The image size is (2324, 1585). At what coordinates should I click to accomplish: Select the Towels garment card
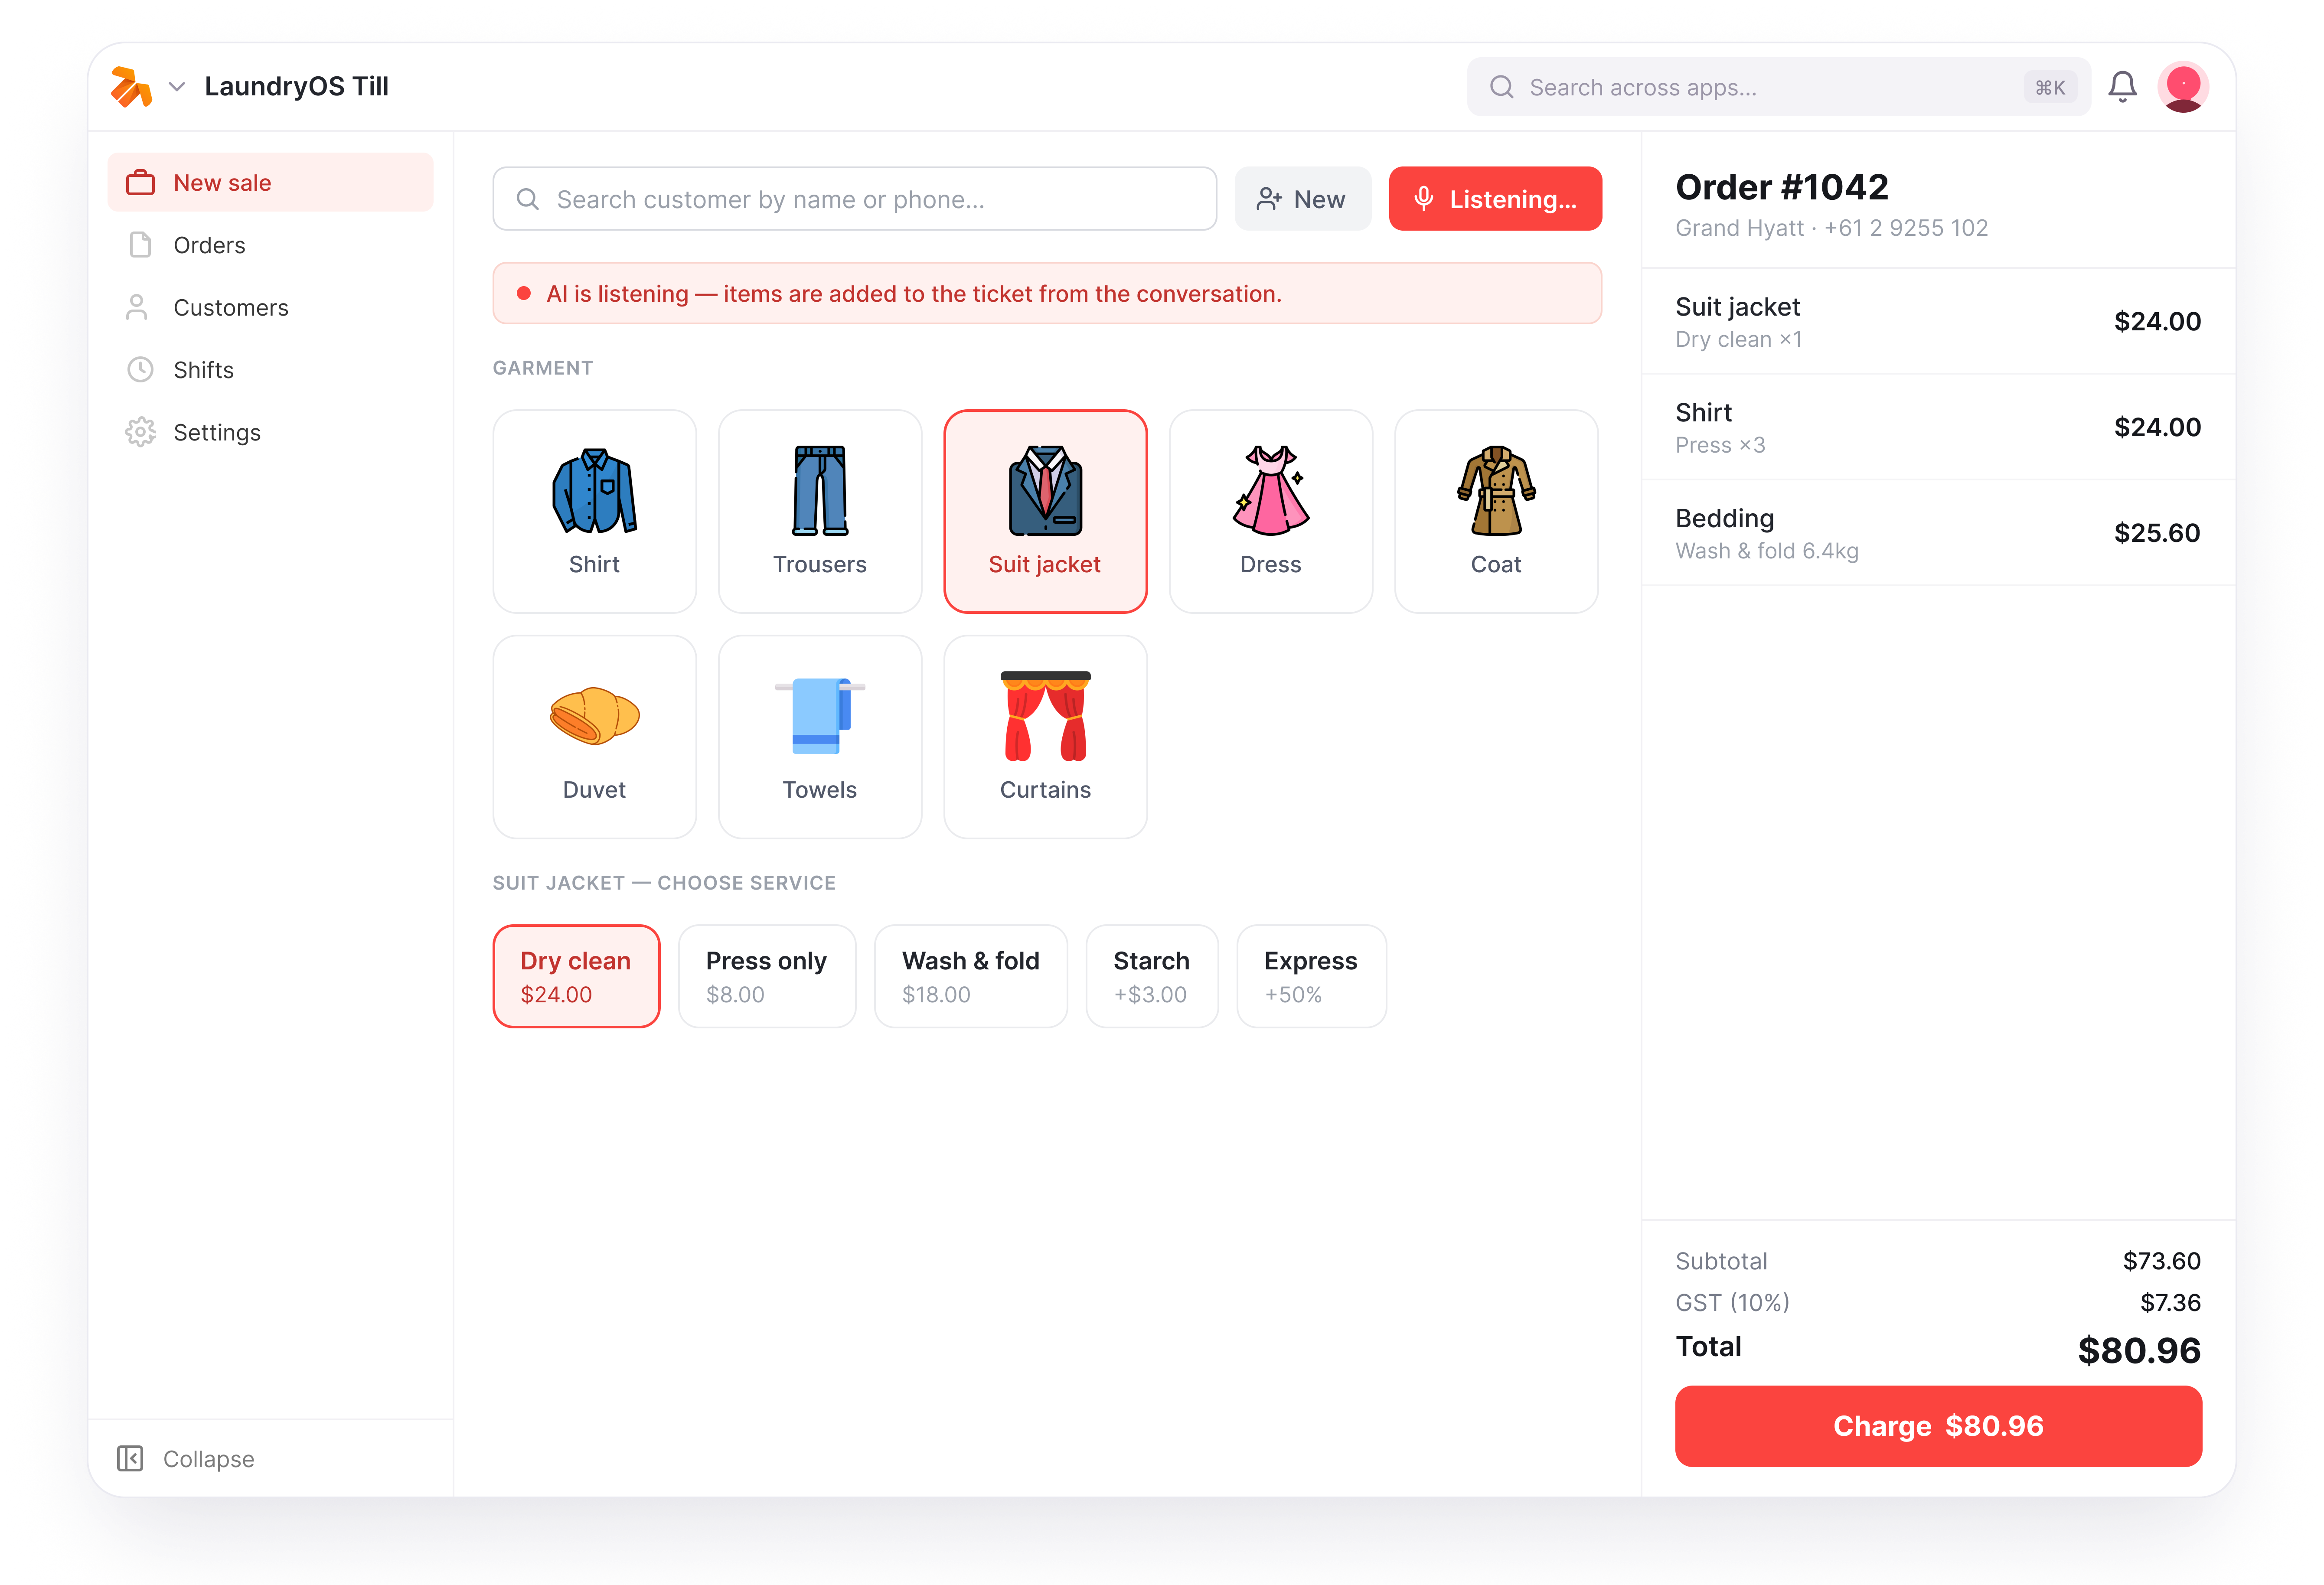tap(820, 737)
